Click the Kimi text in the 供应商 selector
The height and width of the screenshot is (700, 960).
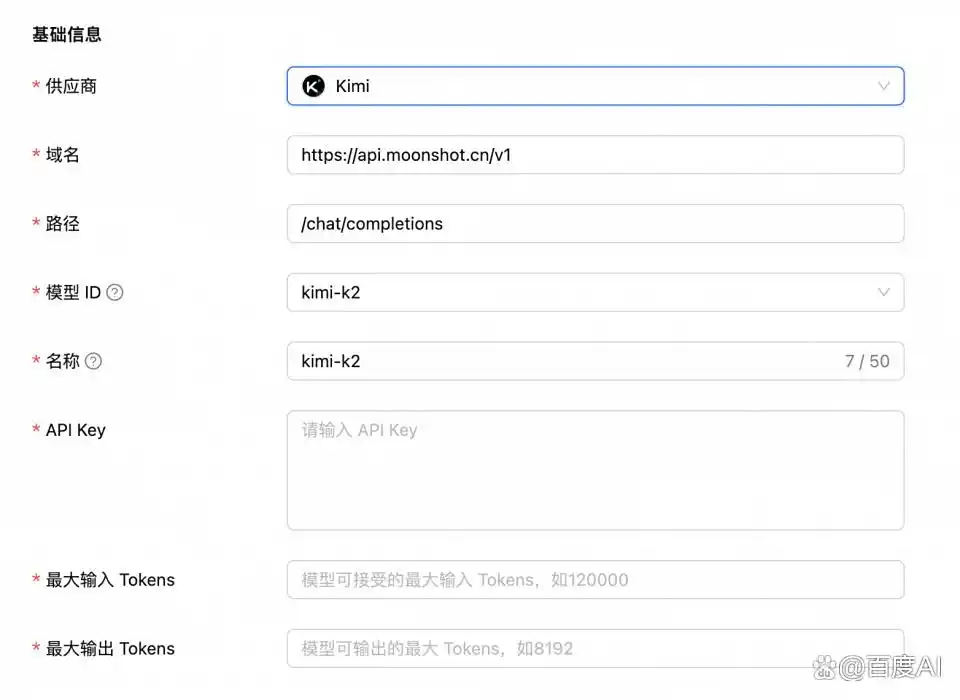point(353,86)
